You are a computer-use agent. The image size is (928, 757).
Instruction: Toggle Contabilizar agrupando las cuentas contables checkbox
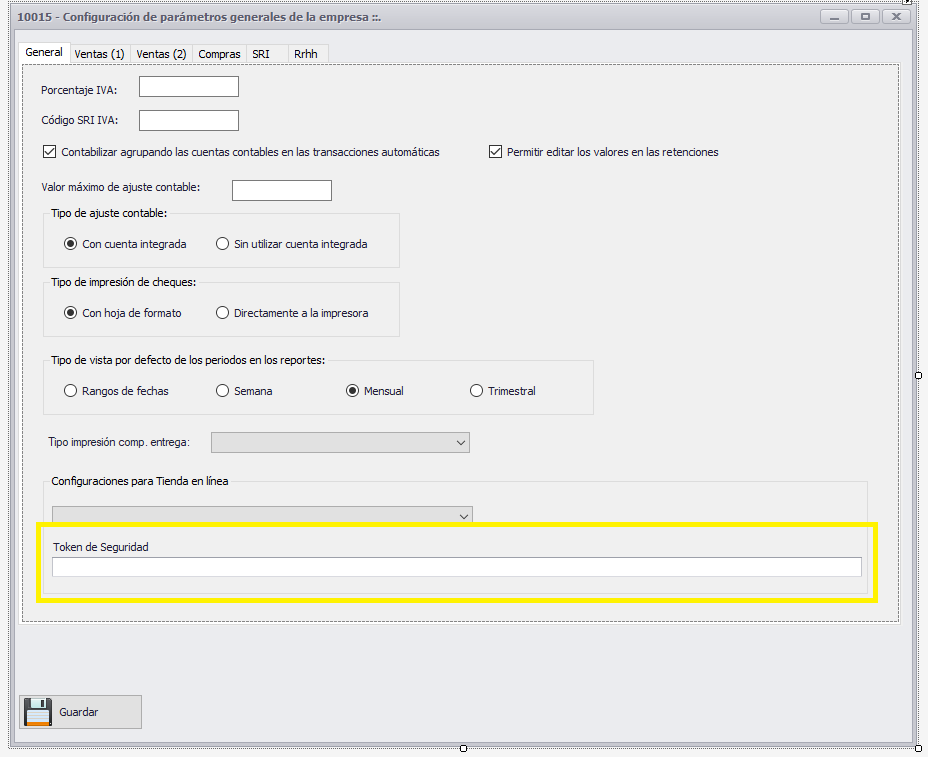(50, 152)
